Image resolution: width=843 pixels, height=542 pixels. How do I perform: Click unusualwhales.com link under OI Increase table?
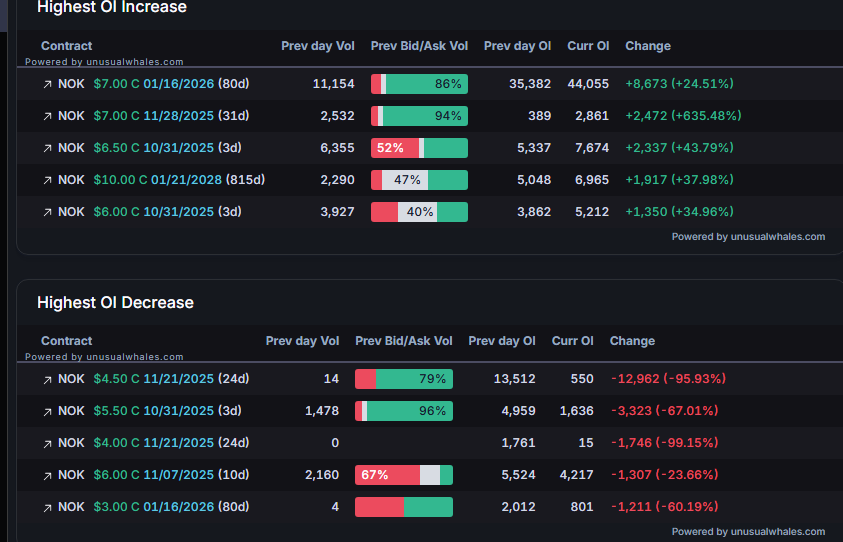pos(748,237)
